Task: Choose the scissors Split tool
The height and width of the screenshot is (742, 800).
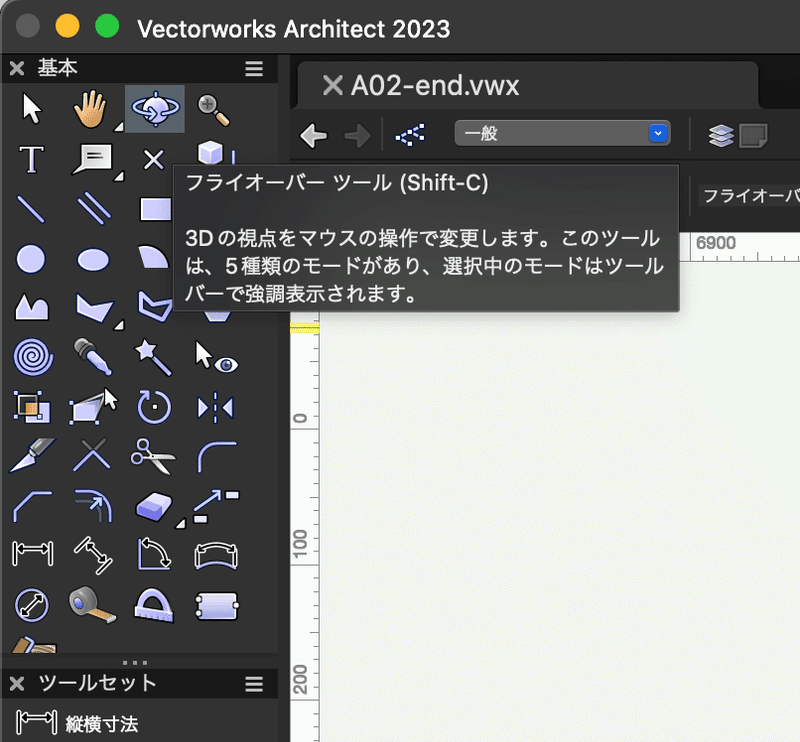Action: 153,457
